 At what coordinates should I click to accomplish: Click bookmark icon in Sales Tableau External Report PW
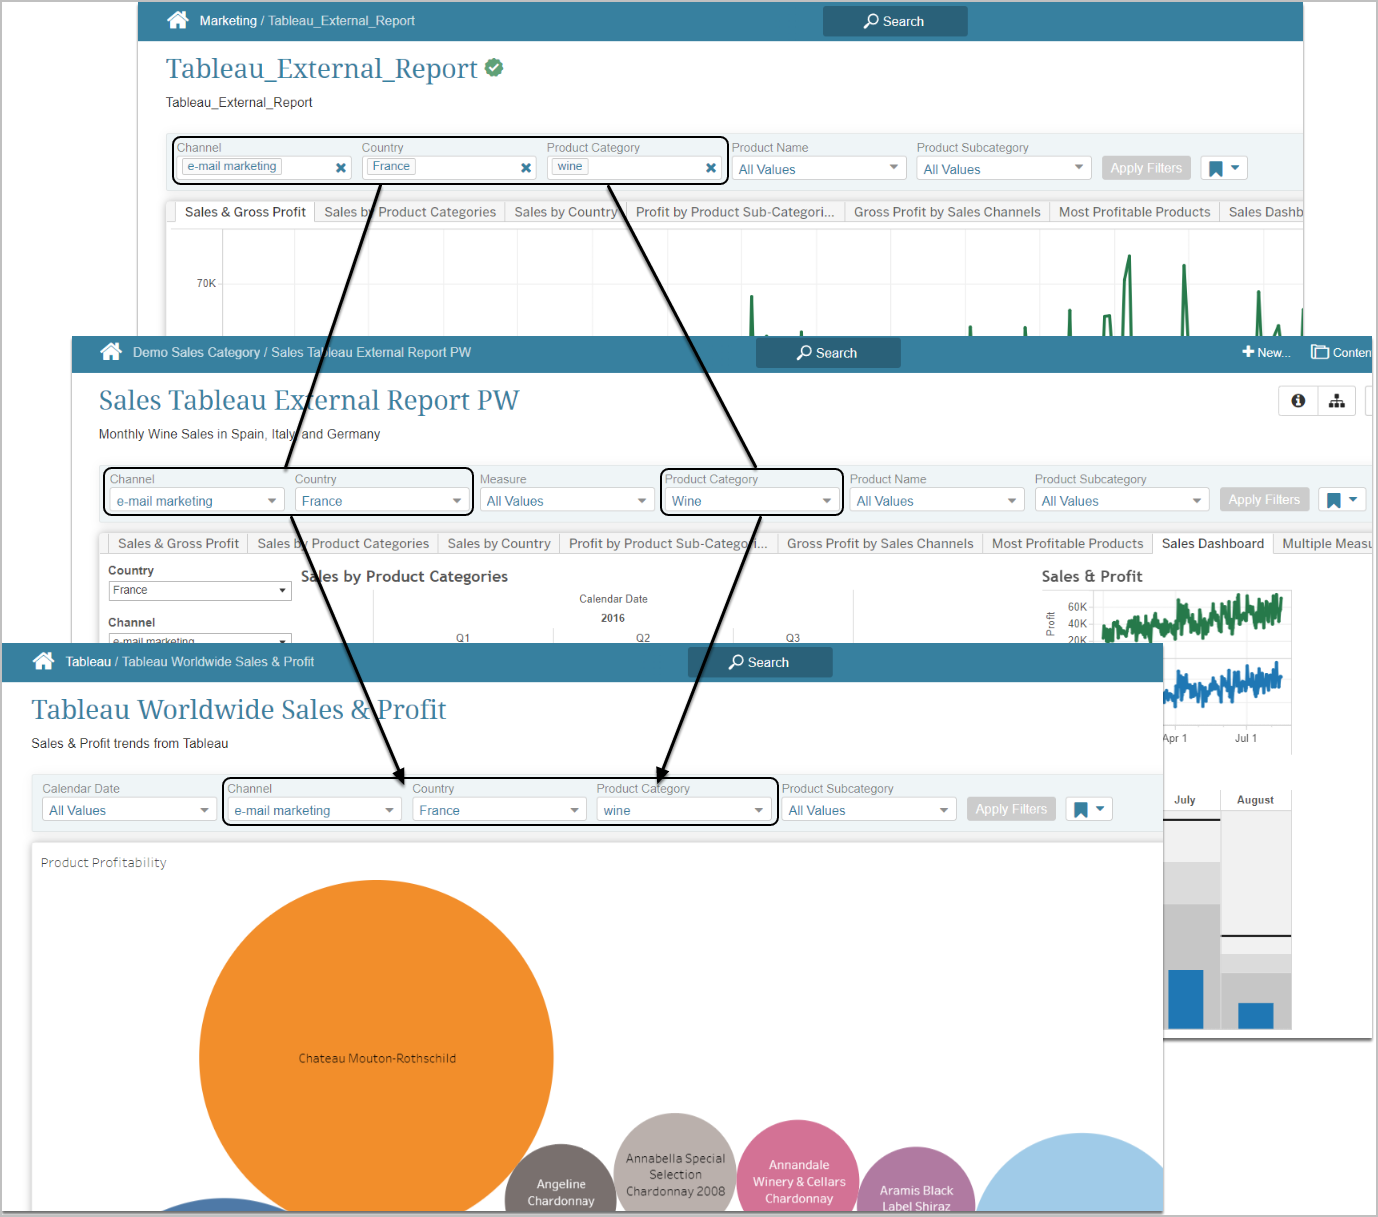pos(1334,500)
